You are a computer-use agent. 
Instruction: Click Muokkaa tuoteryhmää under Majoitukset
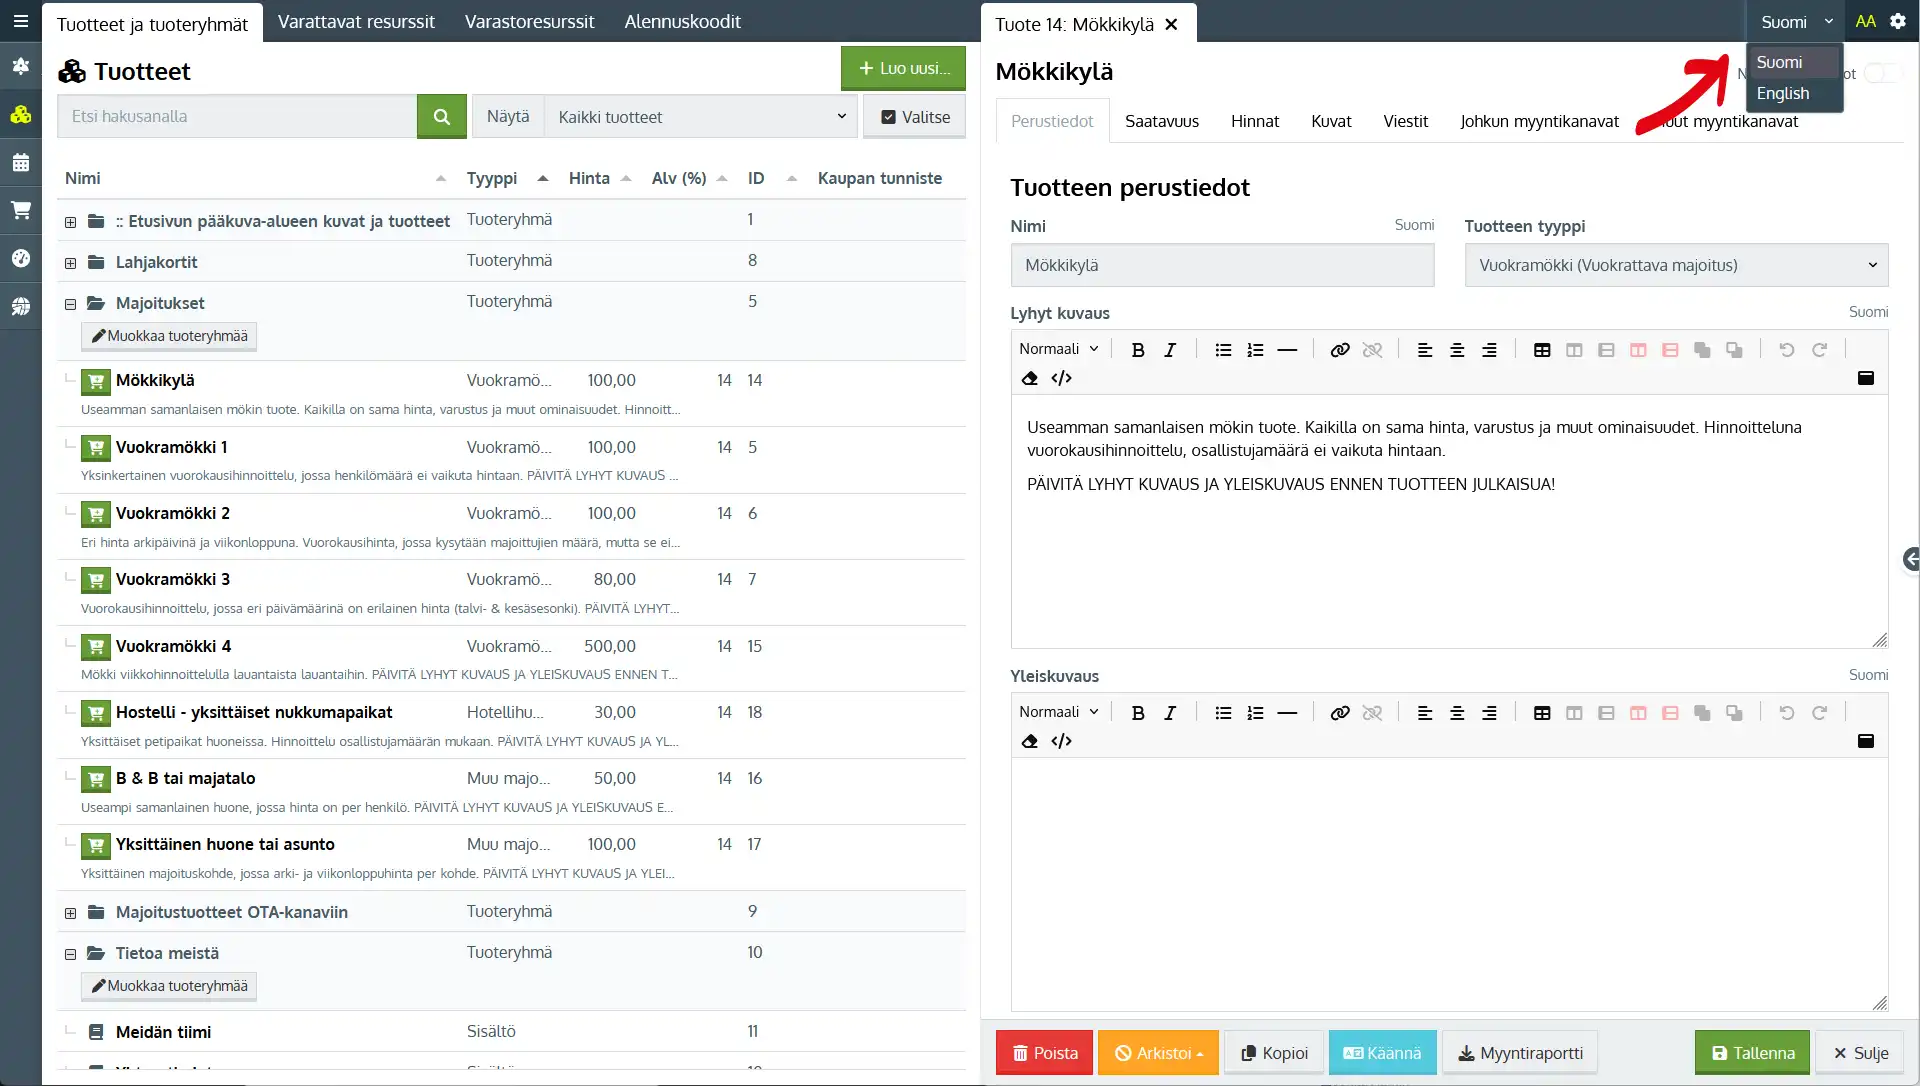pos(169,336)
